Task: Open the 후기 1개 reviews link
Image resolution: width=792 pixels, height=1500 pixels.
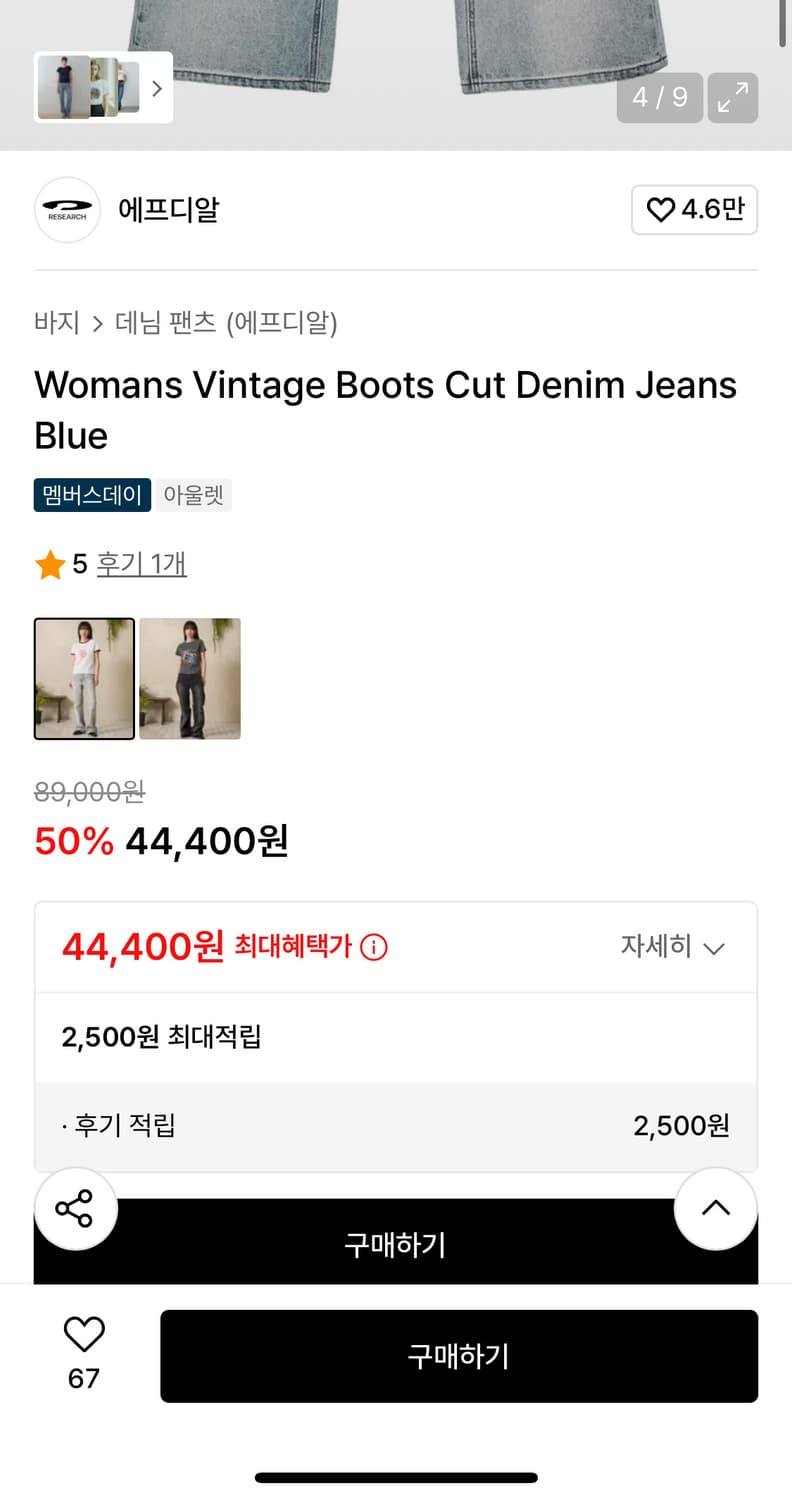Action: click(142, 563)
